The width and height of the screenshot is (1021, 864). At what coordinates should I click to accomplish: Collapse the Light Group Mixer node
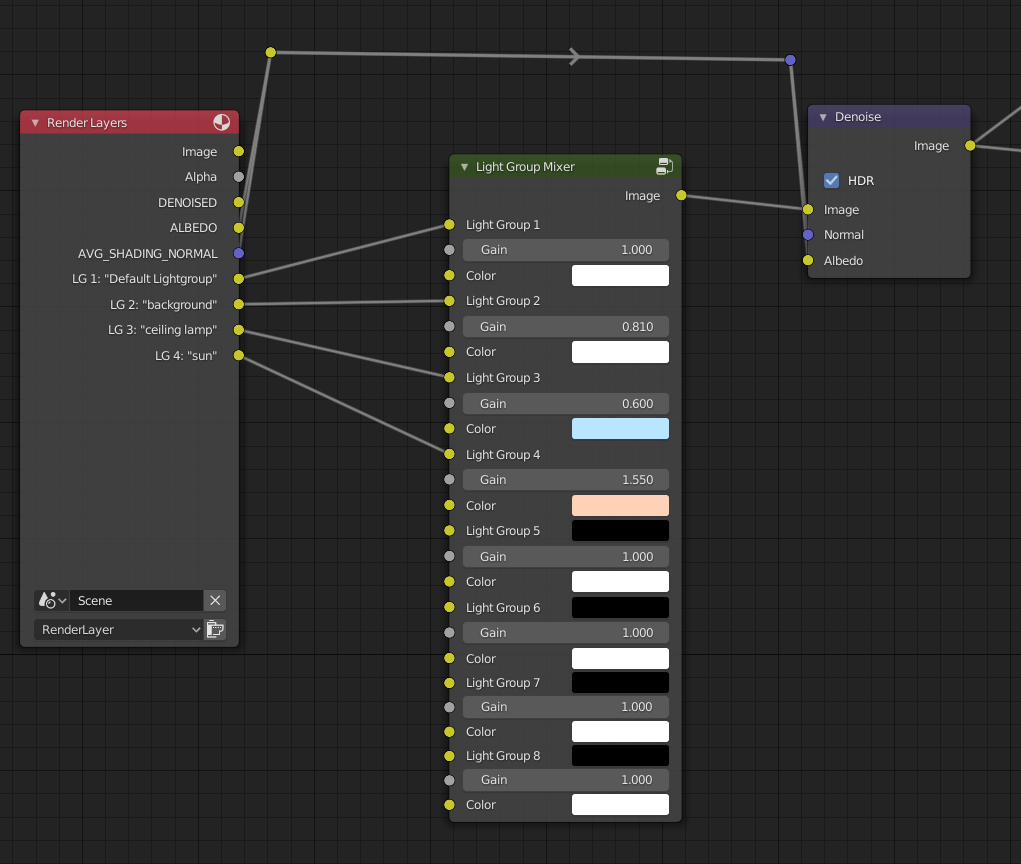[464, 167]
